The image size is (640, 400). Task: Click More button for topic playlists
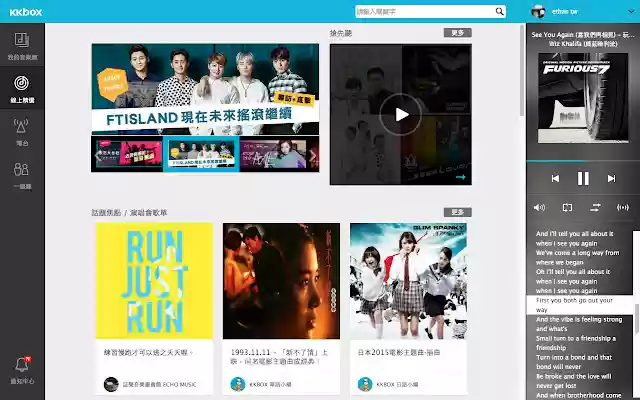pos(458,212)
